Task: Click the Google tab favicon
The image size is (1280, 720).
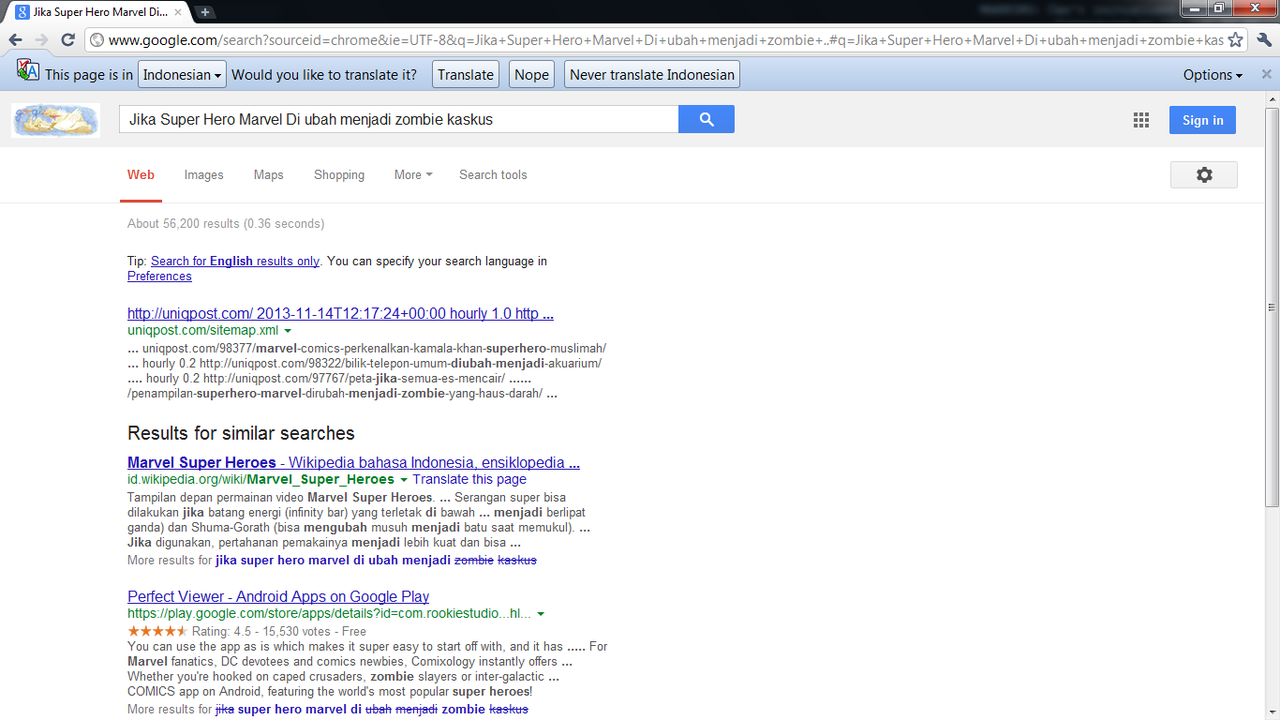Action: click(x=21, y=12)
